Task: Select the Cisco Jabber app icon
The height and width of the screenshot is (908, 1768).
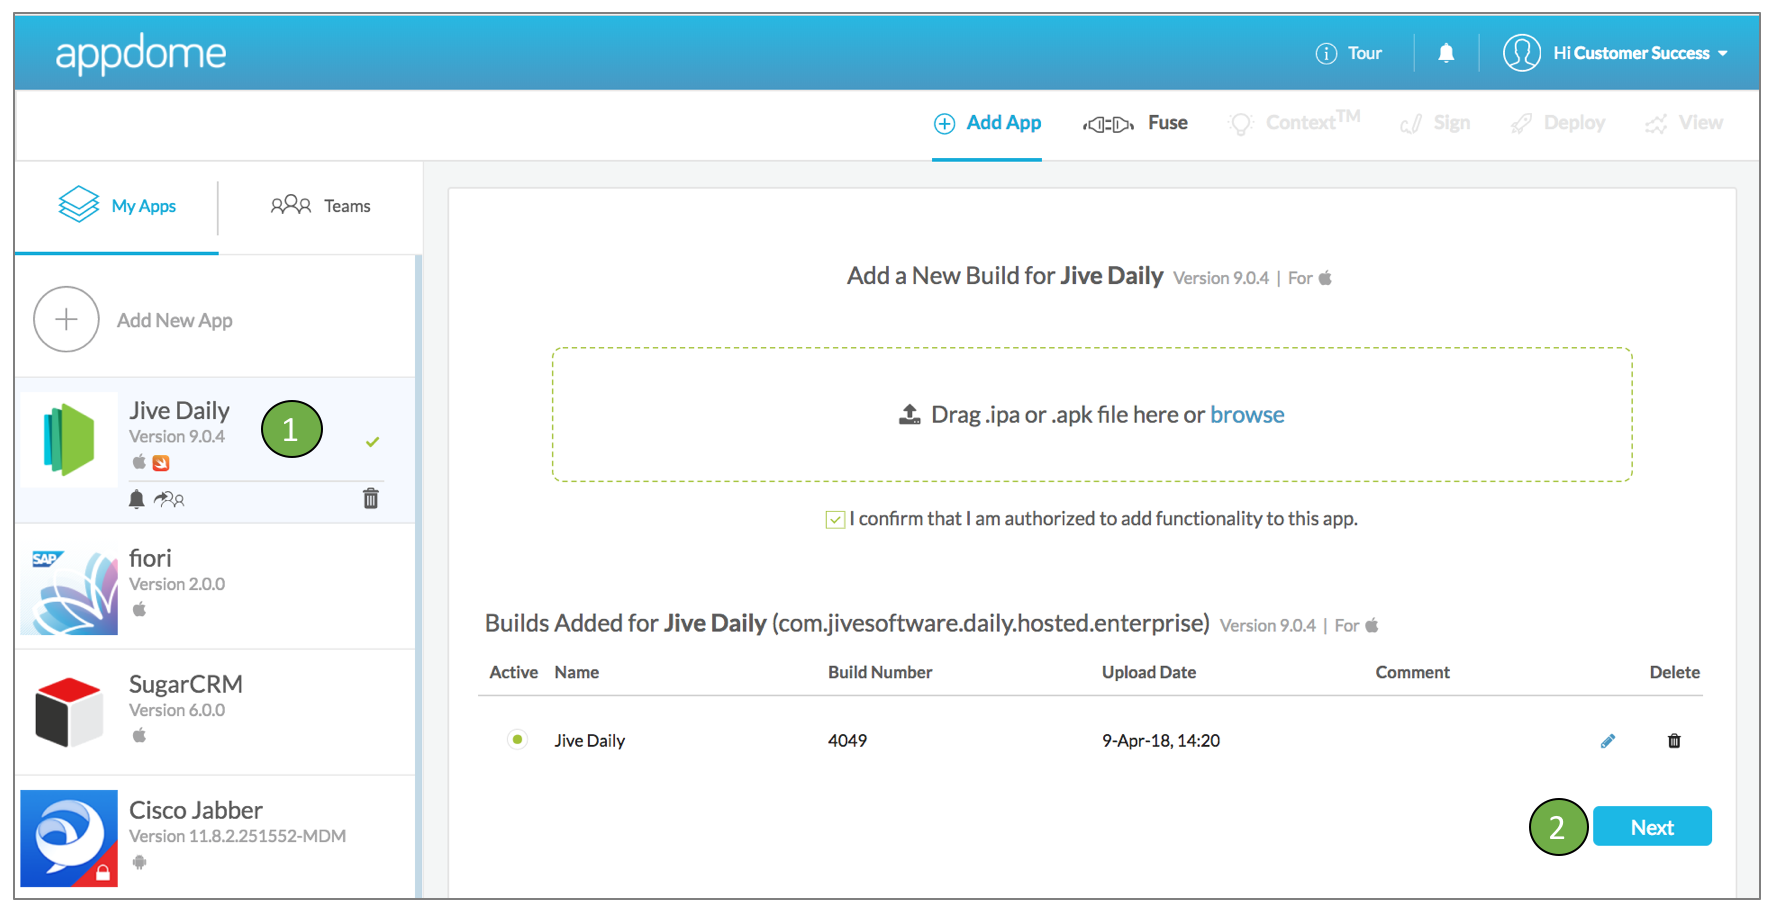Action: pos(69,838)
